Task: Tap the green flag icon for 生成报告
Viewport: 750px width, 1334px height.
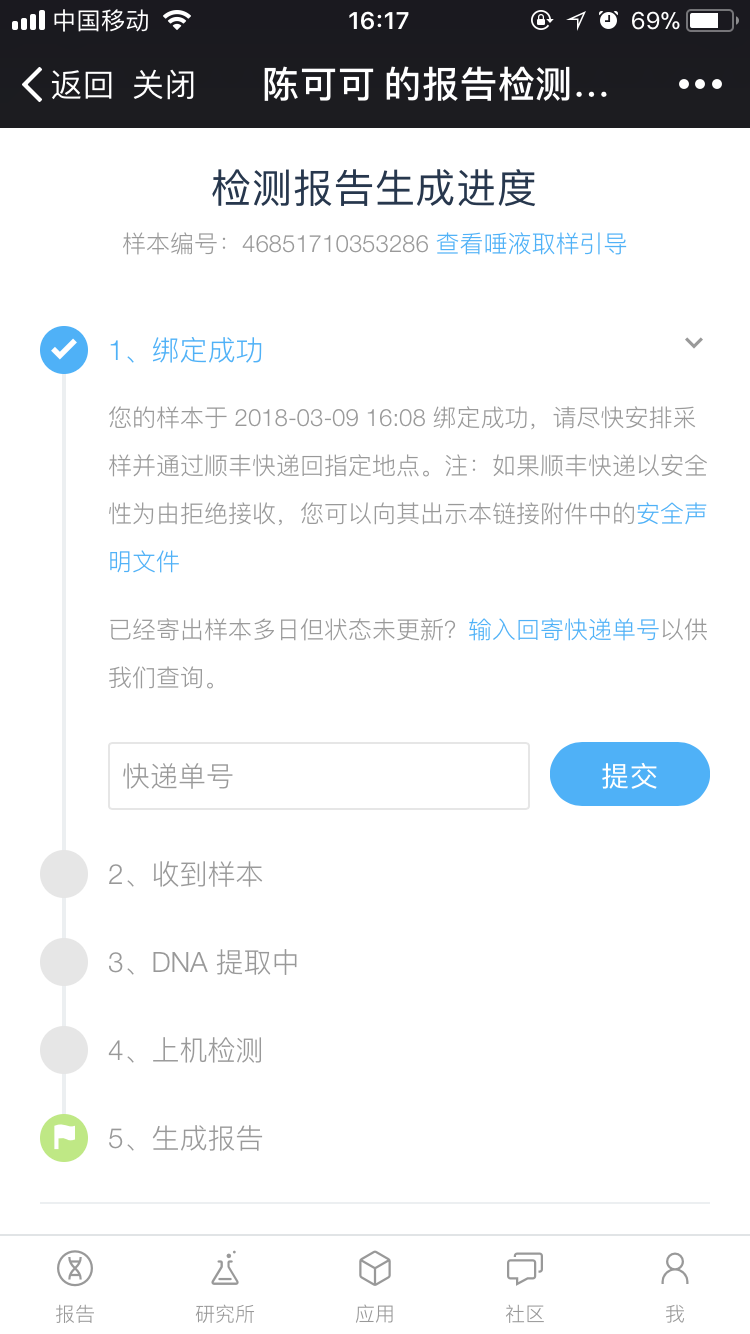Action: click(64, 1138)
